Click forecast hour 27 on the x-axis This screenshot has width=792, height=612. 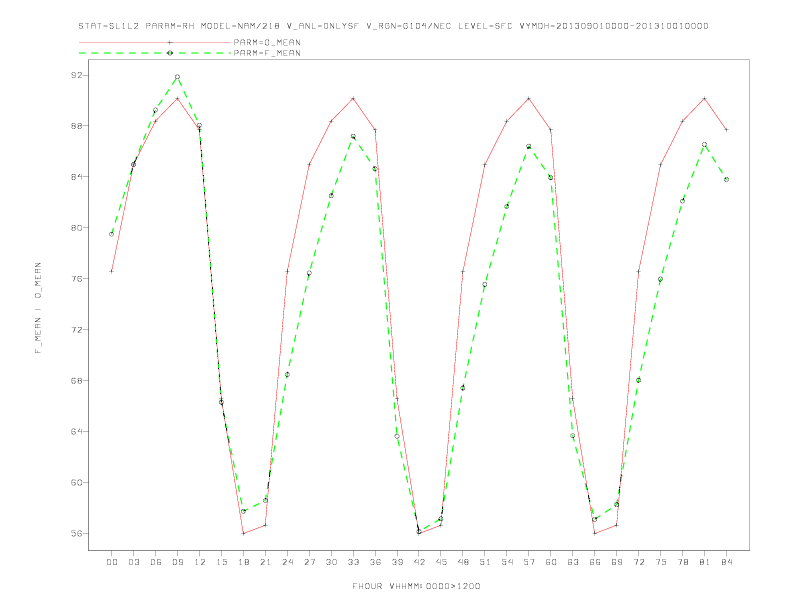point(309,562)
